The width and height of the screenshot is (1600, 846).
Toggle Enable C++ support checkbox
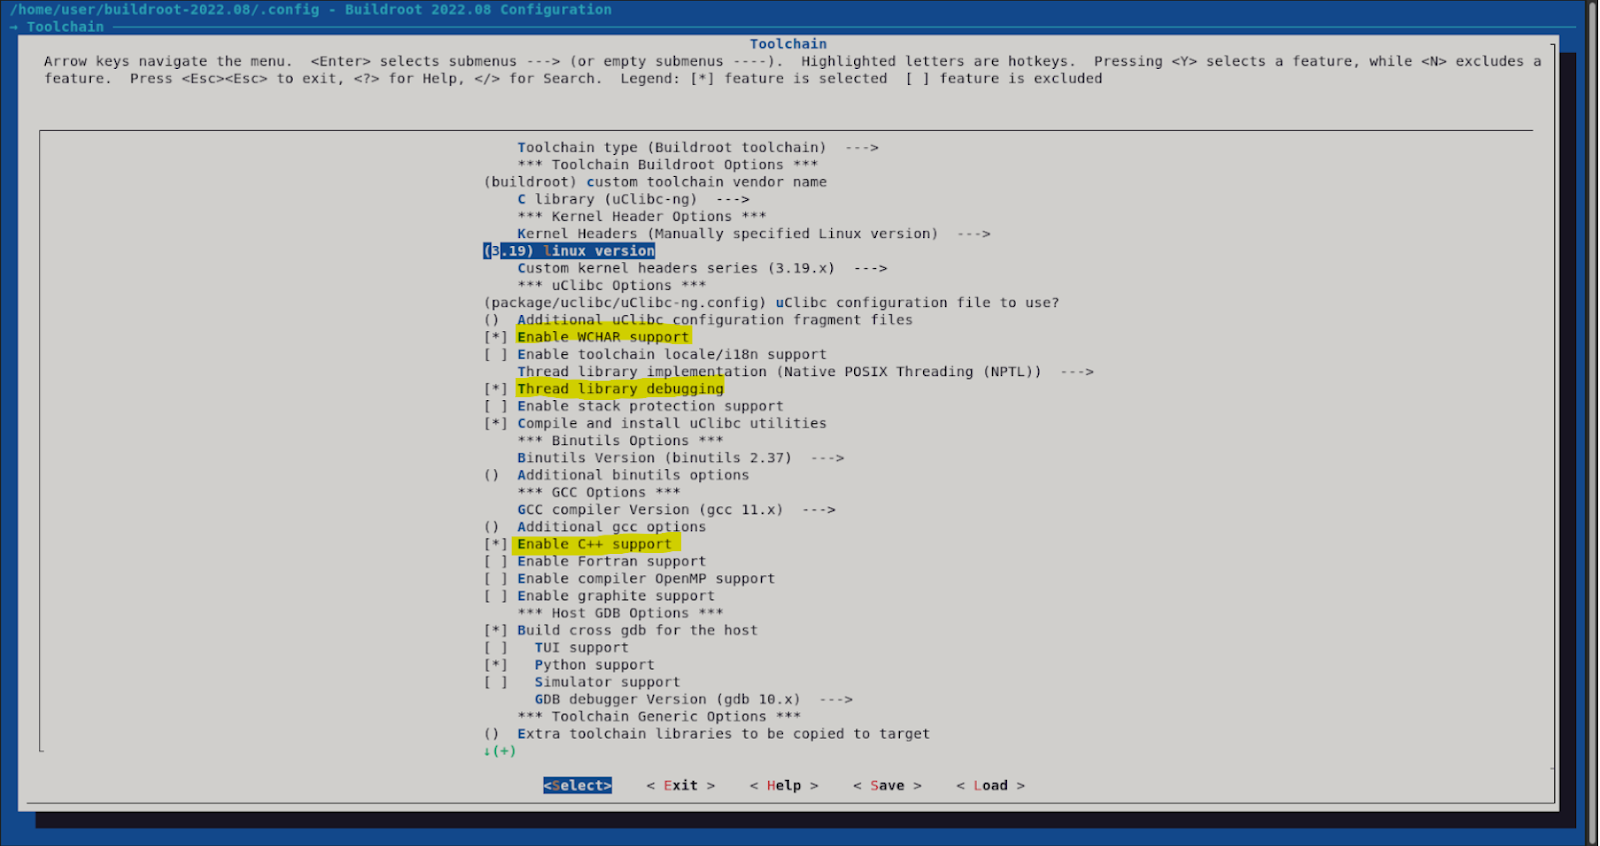[594, 544]
